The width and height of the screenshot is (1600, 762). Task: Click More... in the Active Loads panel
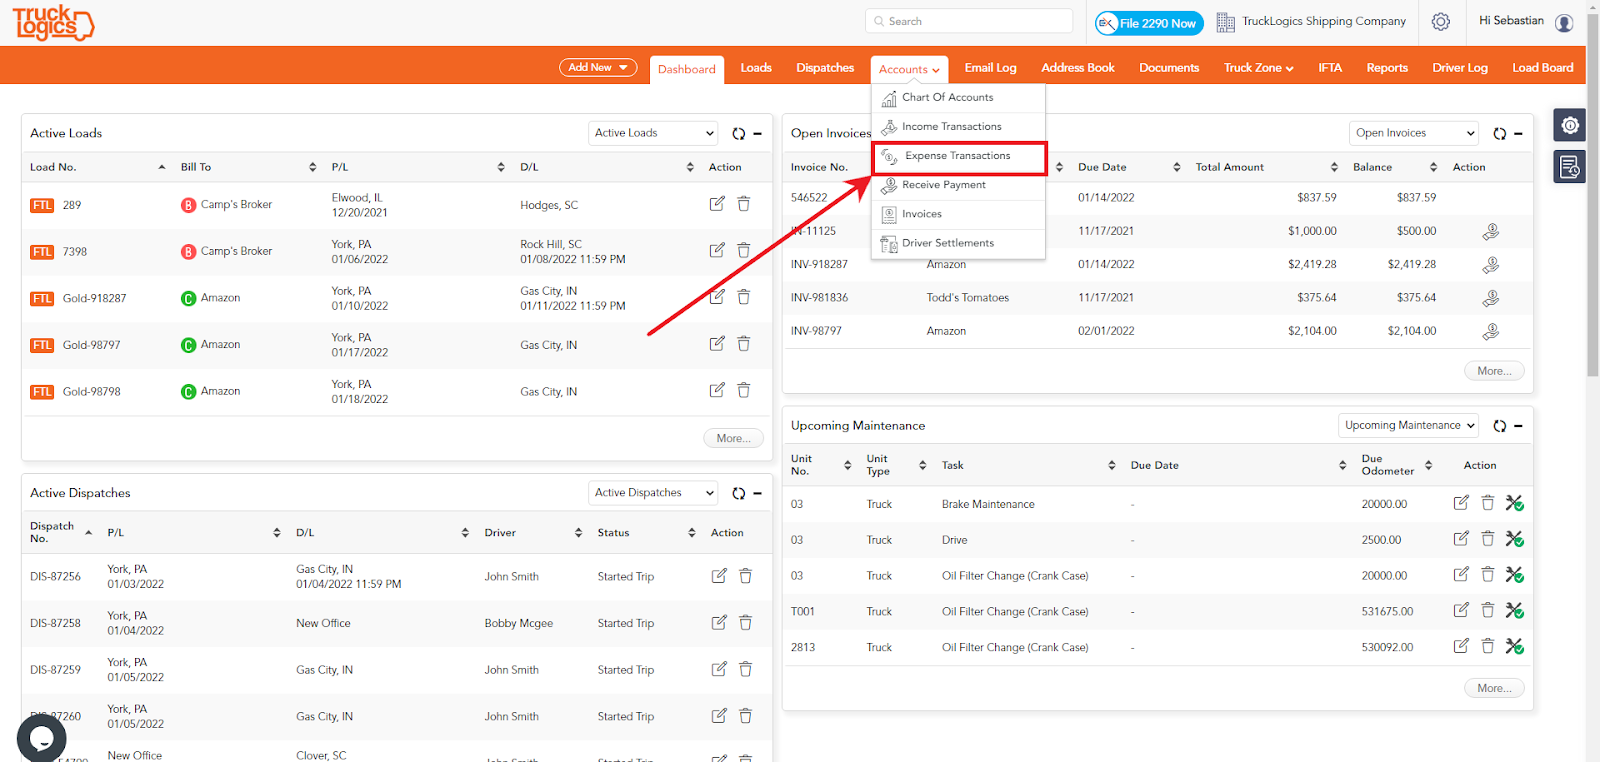[734, 438]
